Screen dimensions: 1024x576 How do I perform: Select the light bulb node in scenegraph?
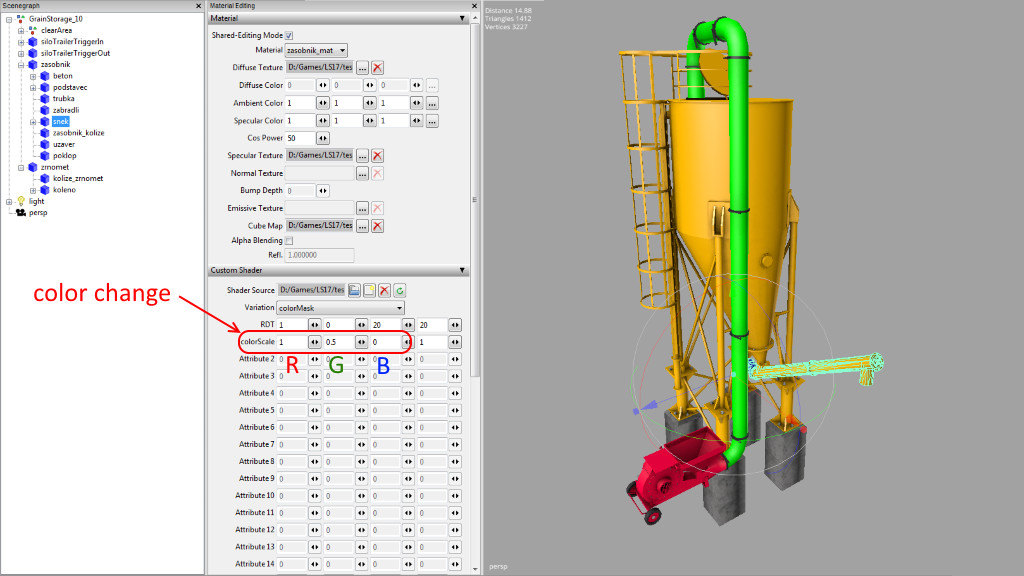point(36,201)
